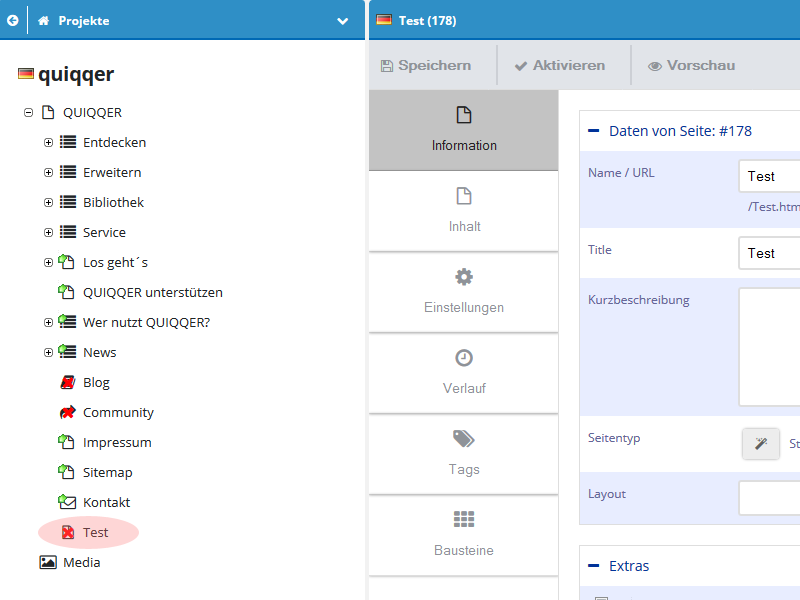
Task: Select the Test page in tree
Action: tap(95, 533)
